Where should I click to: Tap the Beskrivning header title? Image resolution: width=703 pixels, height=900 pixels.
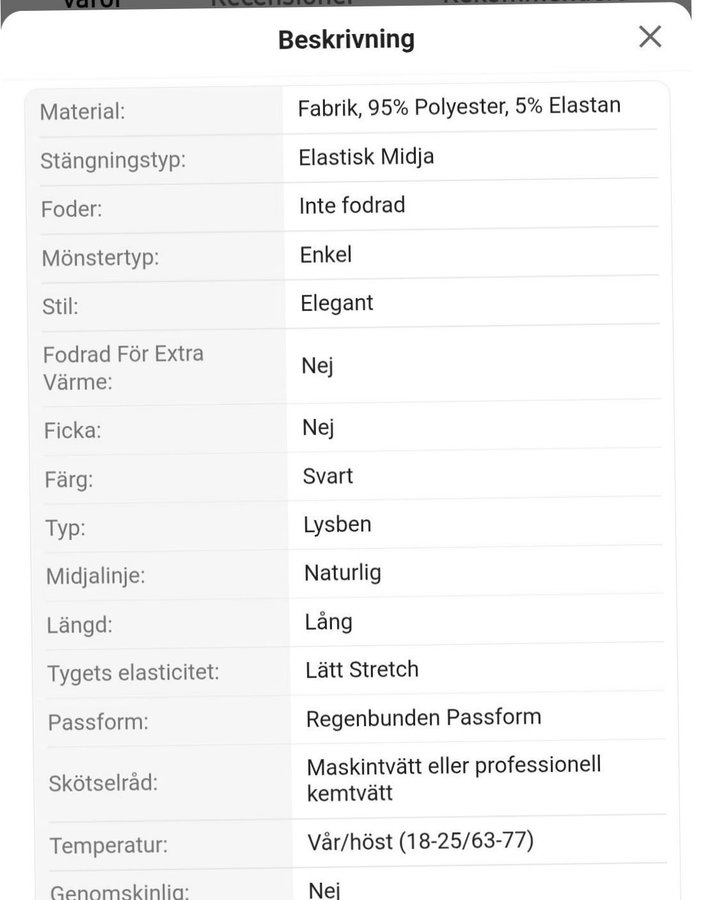click(346, 40)
